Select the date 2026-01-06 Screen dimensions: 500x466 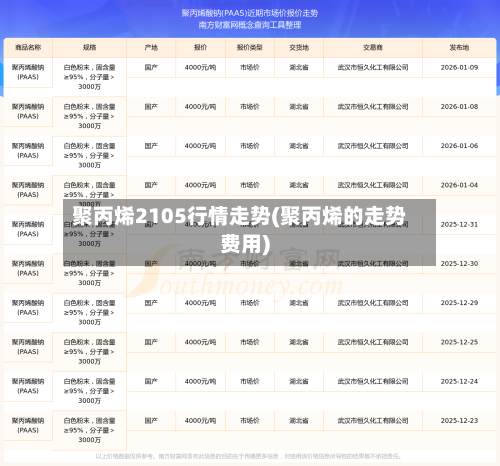click(459, 146)
